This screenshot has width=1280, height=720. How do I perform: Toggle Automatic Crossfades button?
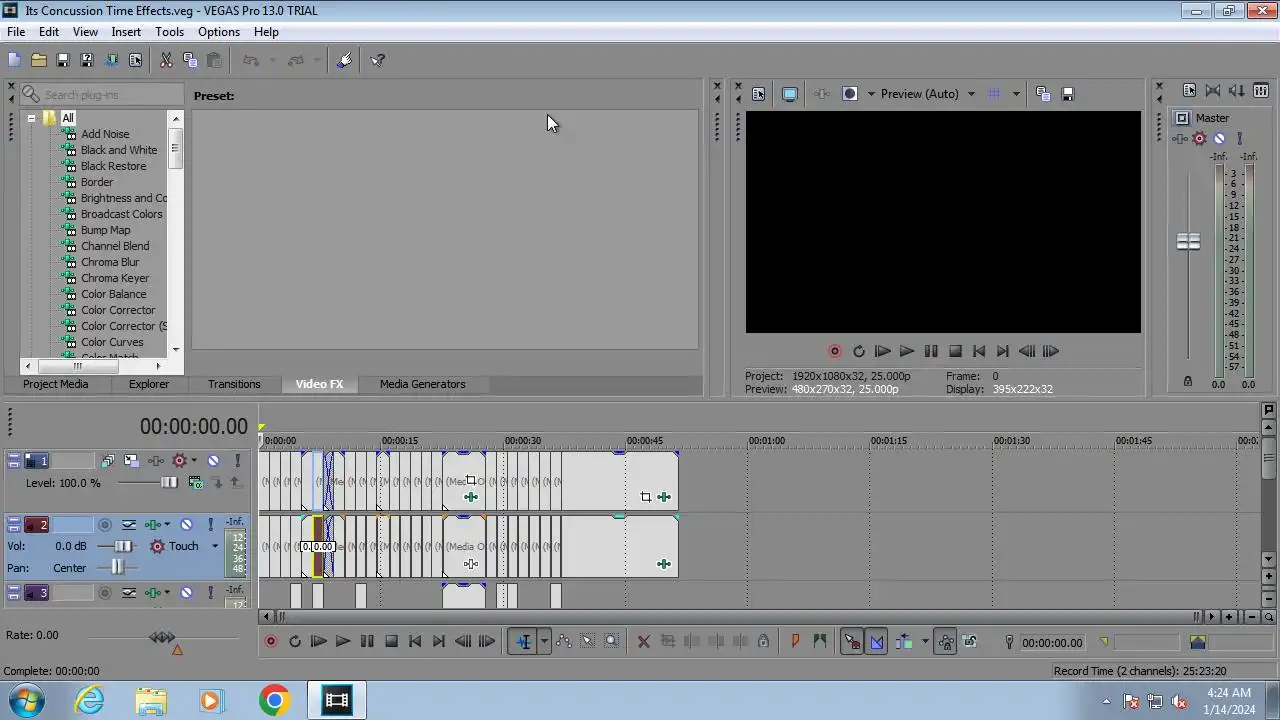pyautogui.click(x=876, y=642)
